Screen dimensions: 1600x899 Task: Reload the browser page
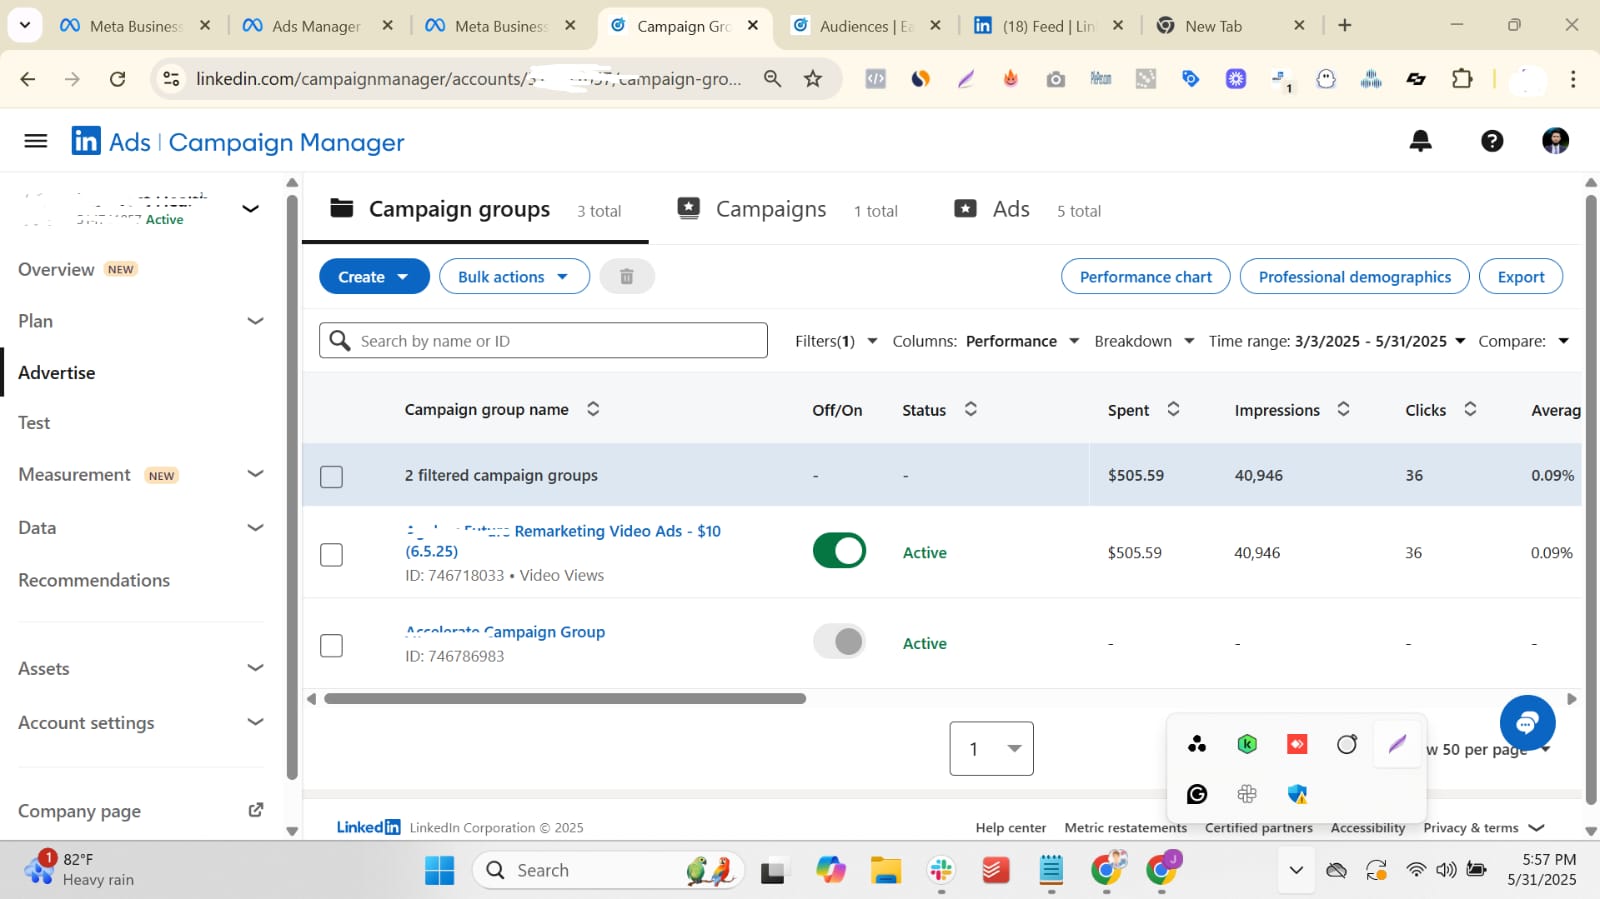tap(118, 78)
